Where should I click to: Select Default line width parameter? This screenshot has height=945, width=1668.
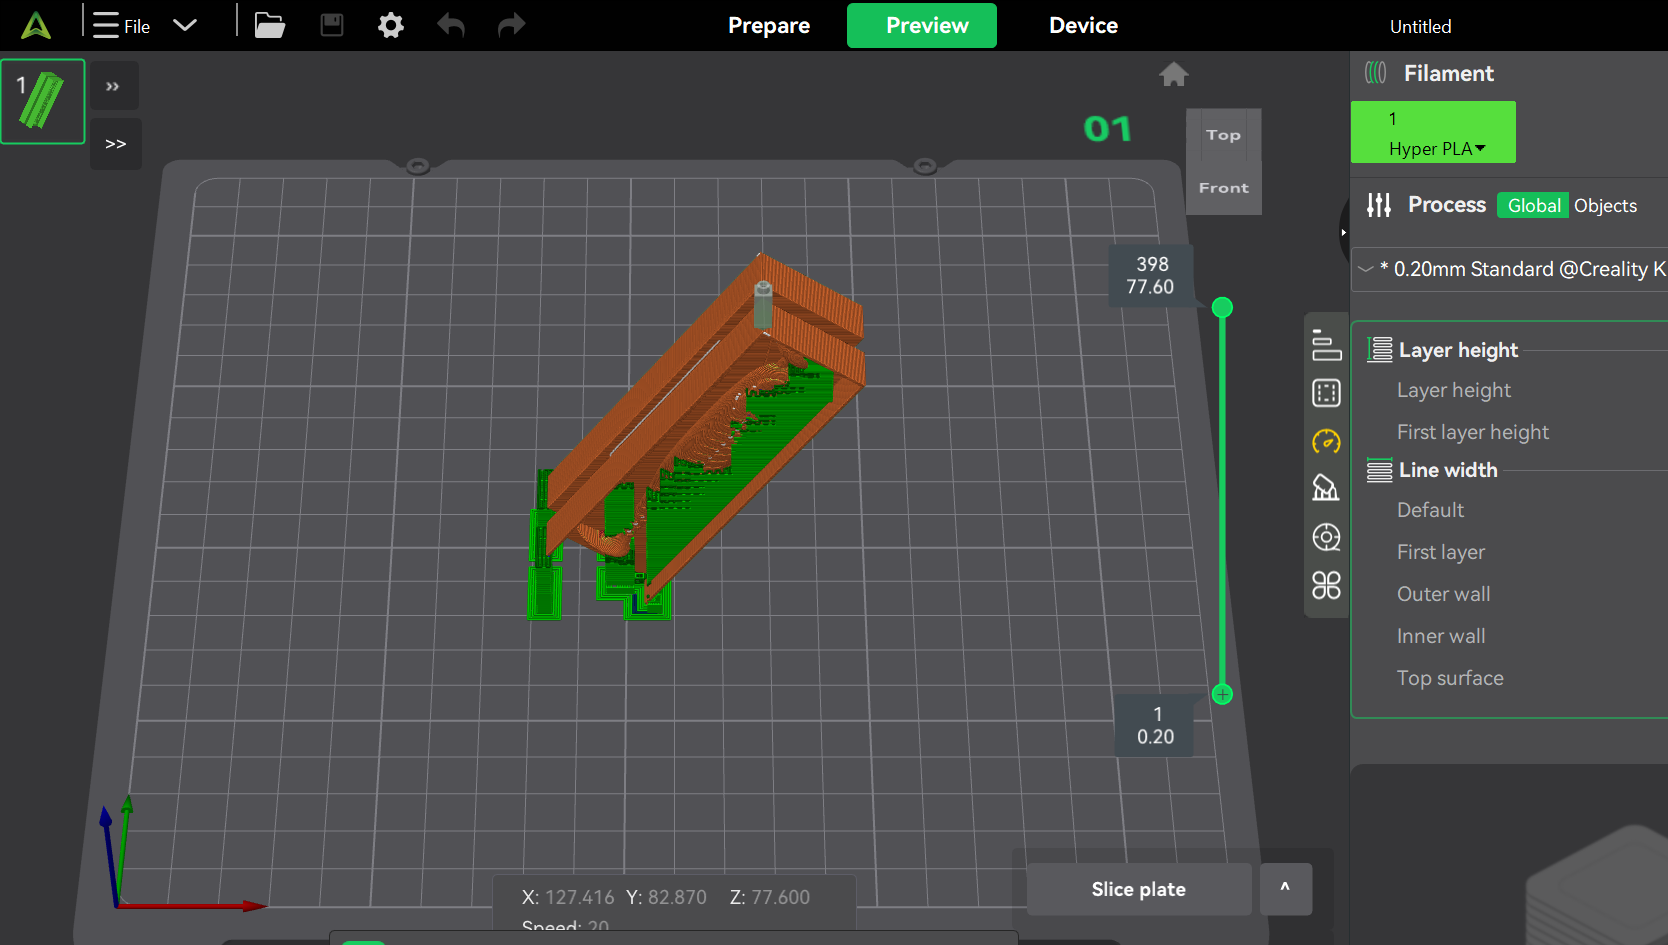click(x=1430, y=510)
